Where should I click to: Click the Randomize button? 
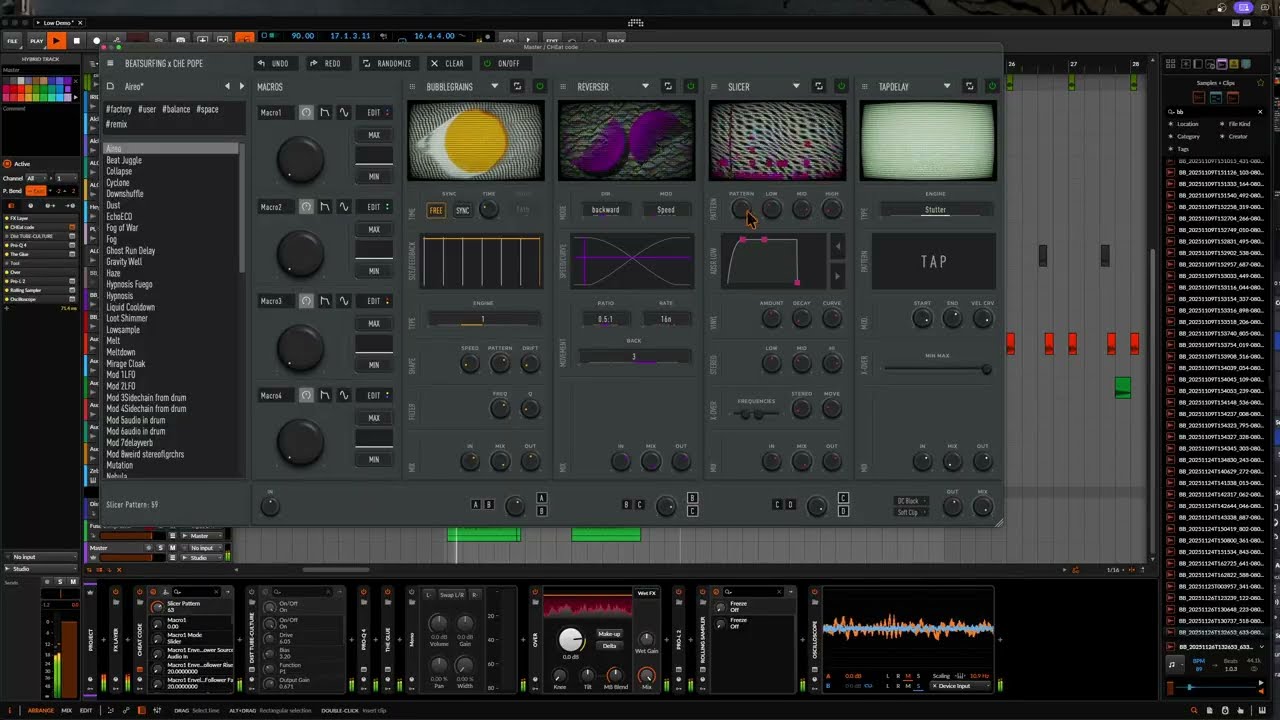[387, 63]
